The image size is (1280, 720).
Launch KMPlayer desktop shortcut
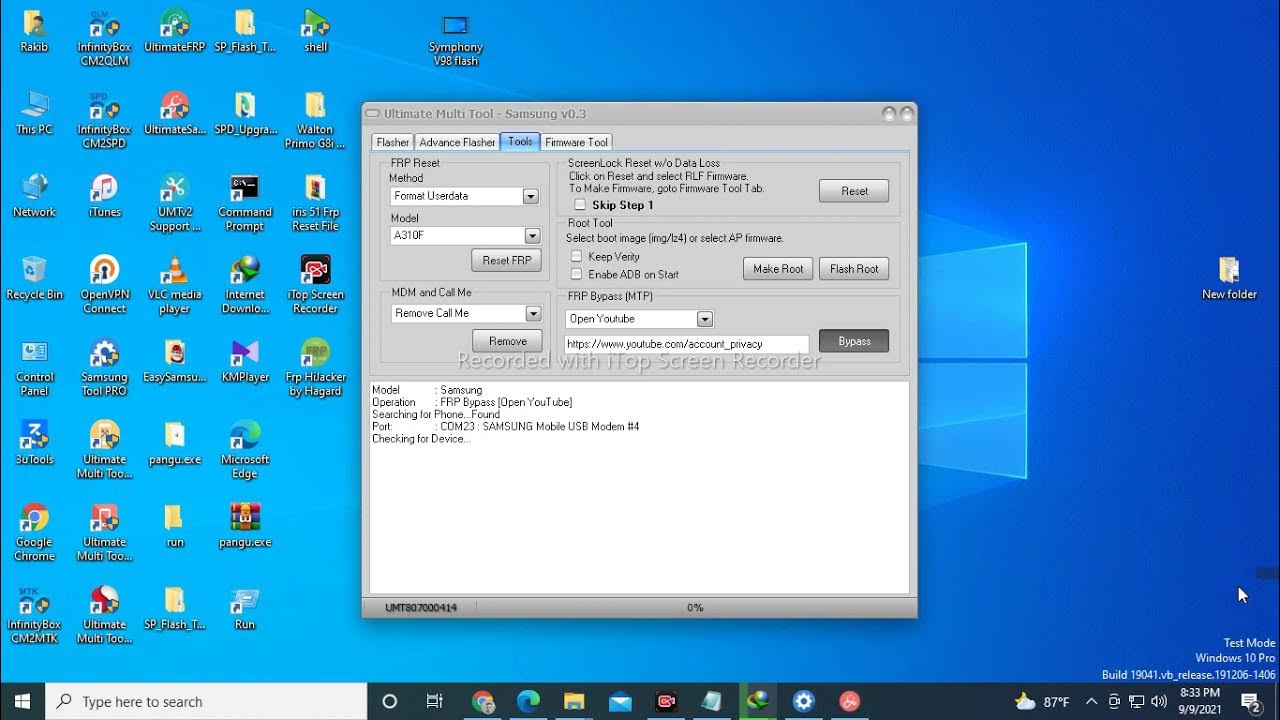click(x=245, y=362)
